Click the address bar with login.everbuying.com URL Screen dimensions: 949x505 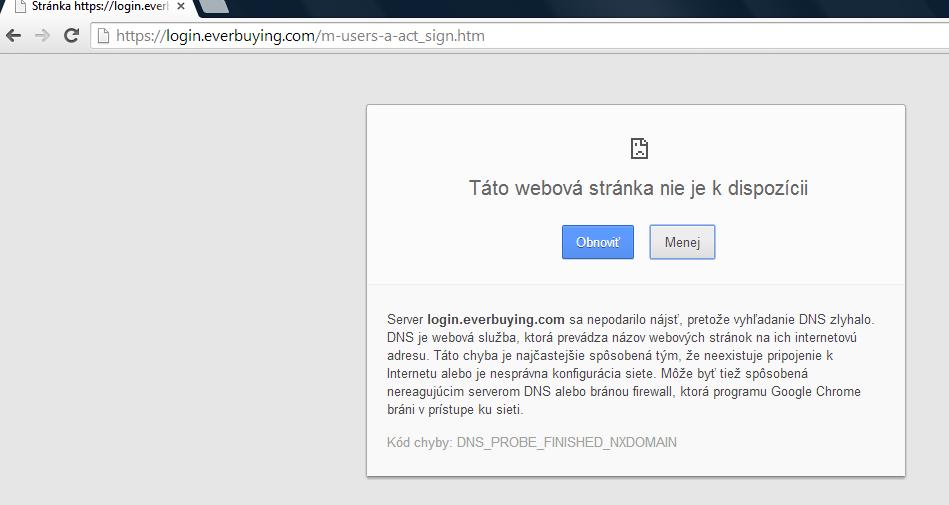click(519, 36)
